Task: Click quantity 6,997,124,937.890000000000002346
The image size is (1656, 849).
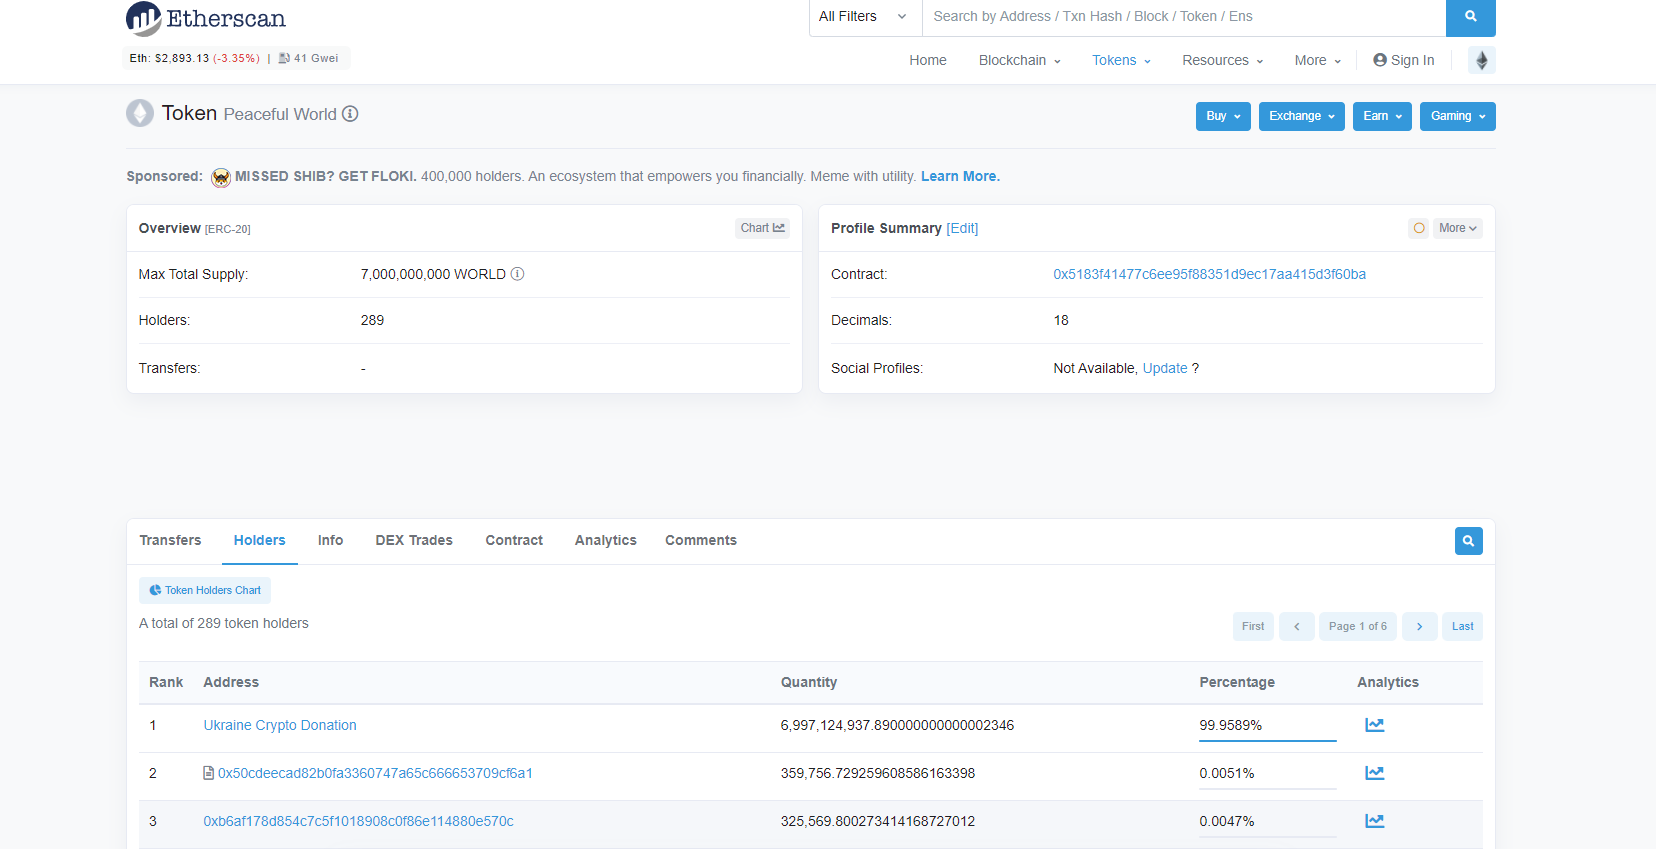Action: (x=897, y=725)
